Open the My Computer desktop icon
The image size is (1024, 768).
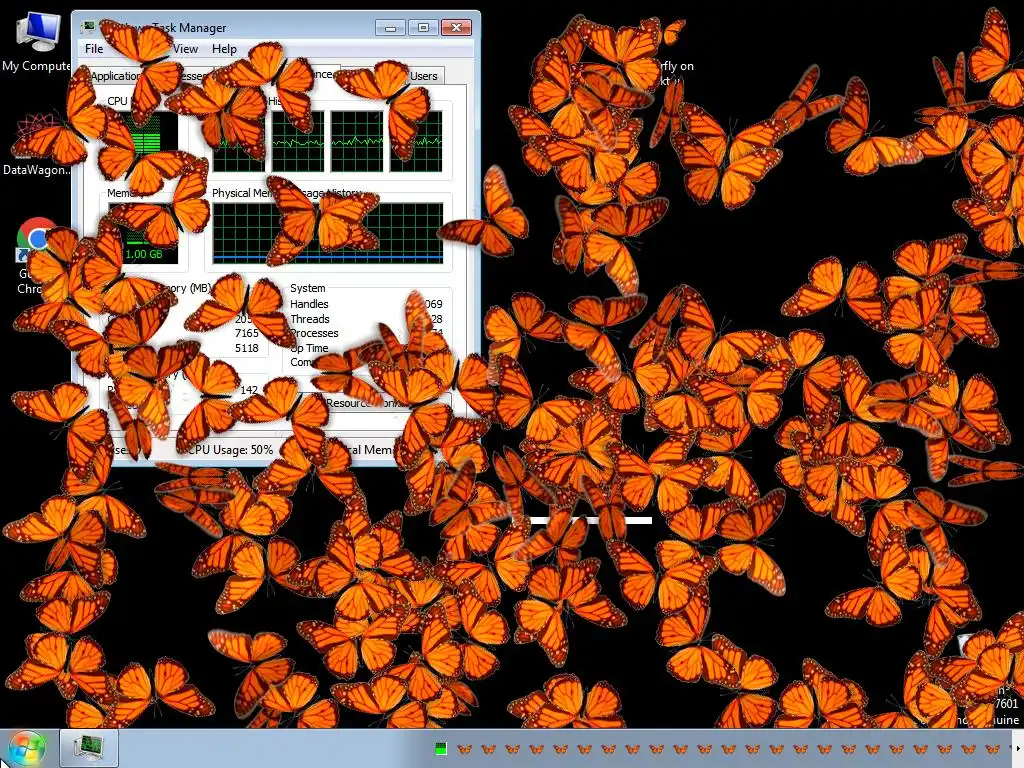36,42
